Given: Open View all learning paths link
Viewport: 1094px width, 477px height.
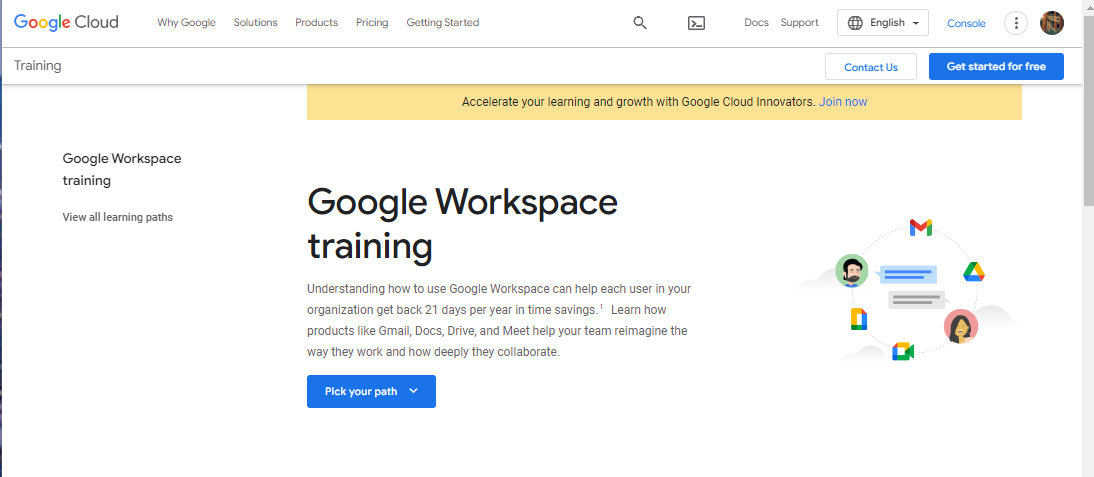Looking at the screenshot, I should [118, 217].
